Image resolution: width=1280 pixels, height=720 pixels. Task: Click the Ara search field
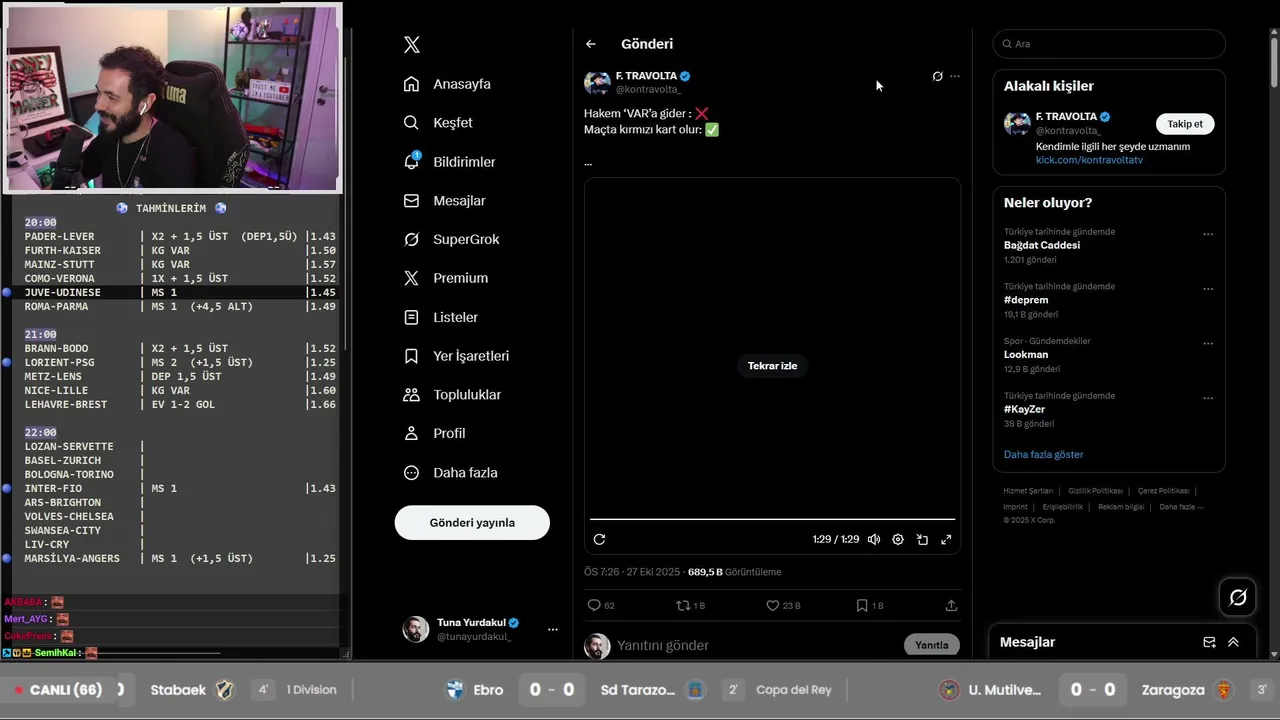(1109, 44)
